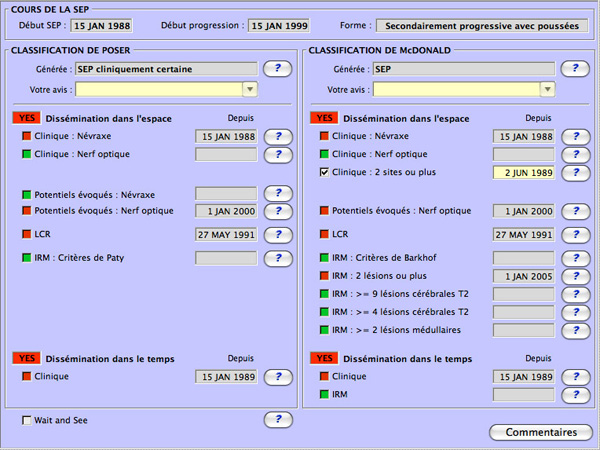Click the CLASSIFICATION DE McDONALD heading
Screen dimensions: 600x450
(x=380, y=51)
